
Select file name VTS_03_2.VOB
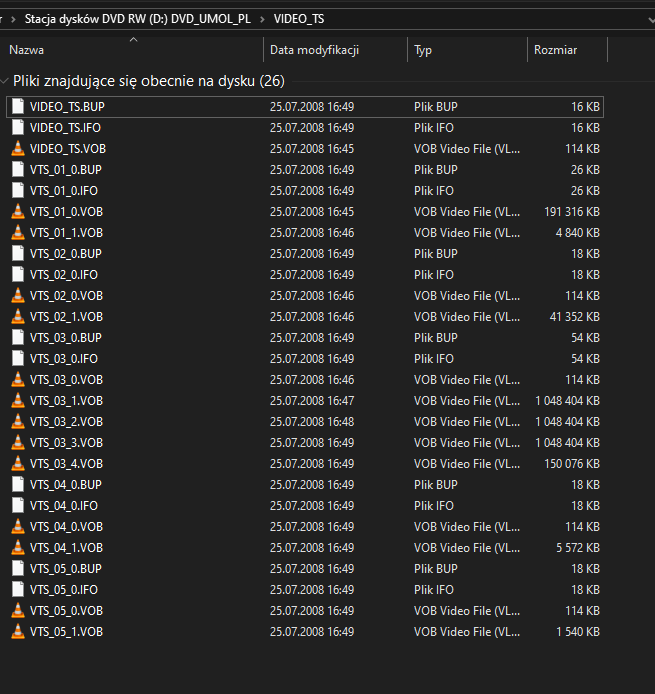click(66, 421)
